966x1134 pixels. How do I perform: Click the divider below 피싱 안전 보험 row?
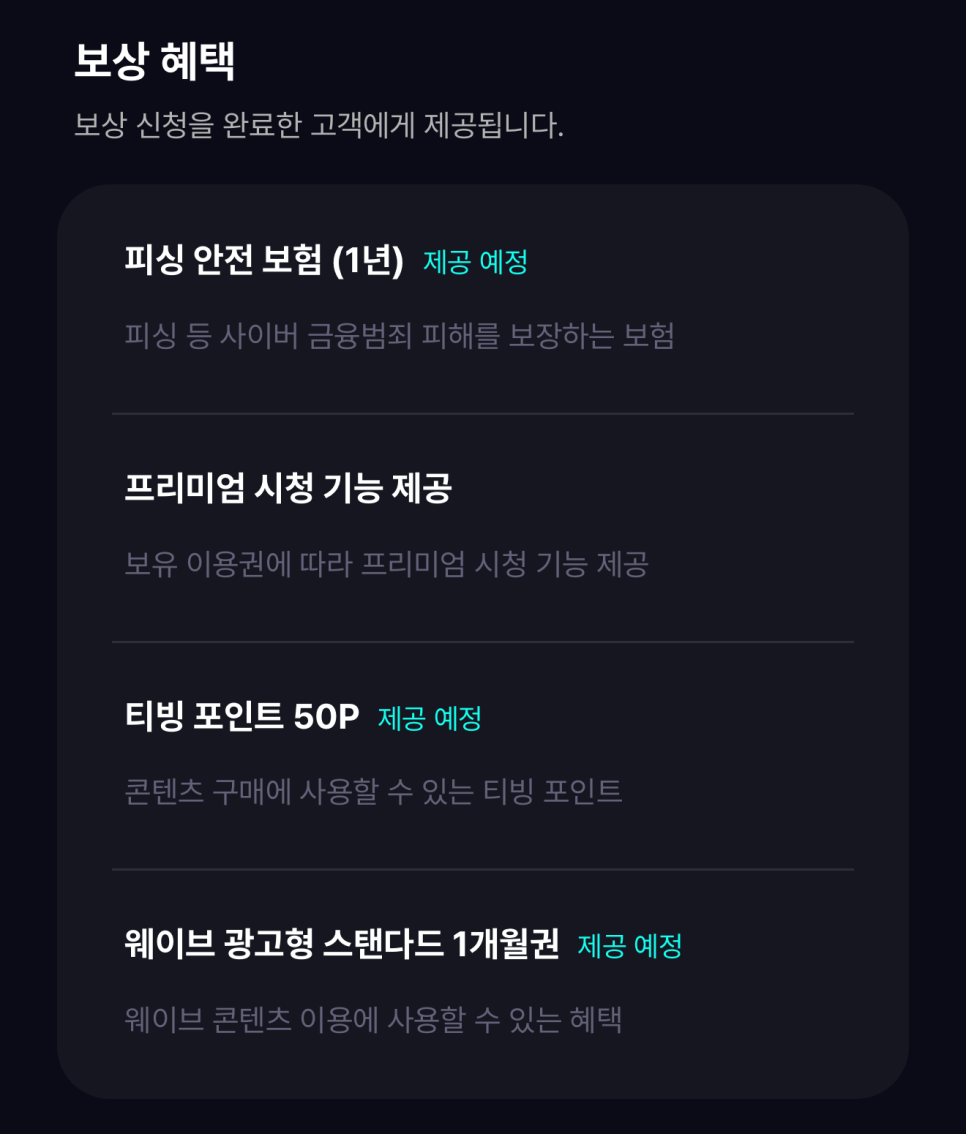tap(483, 414)
